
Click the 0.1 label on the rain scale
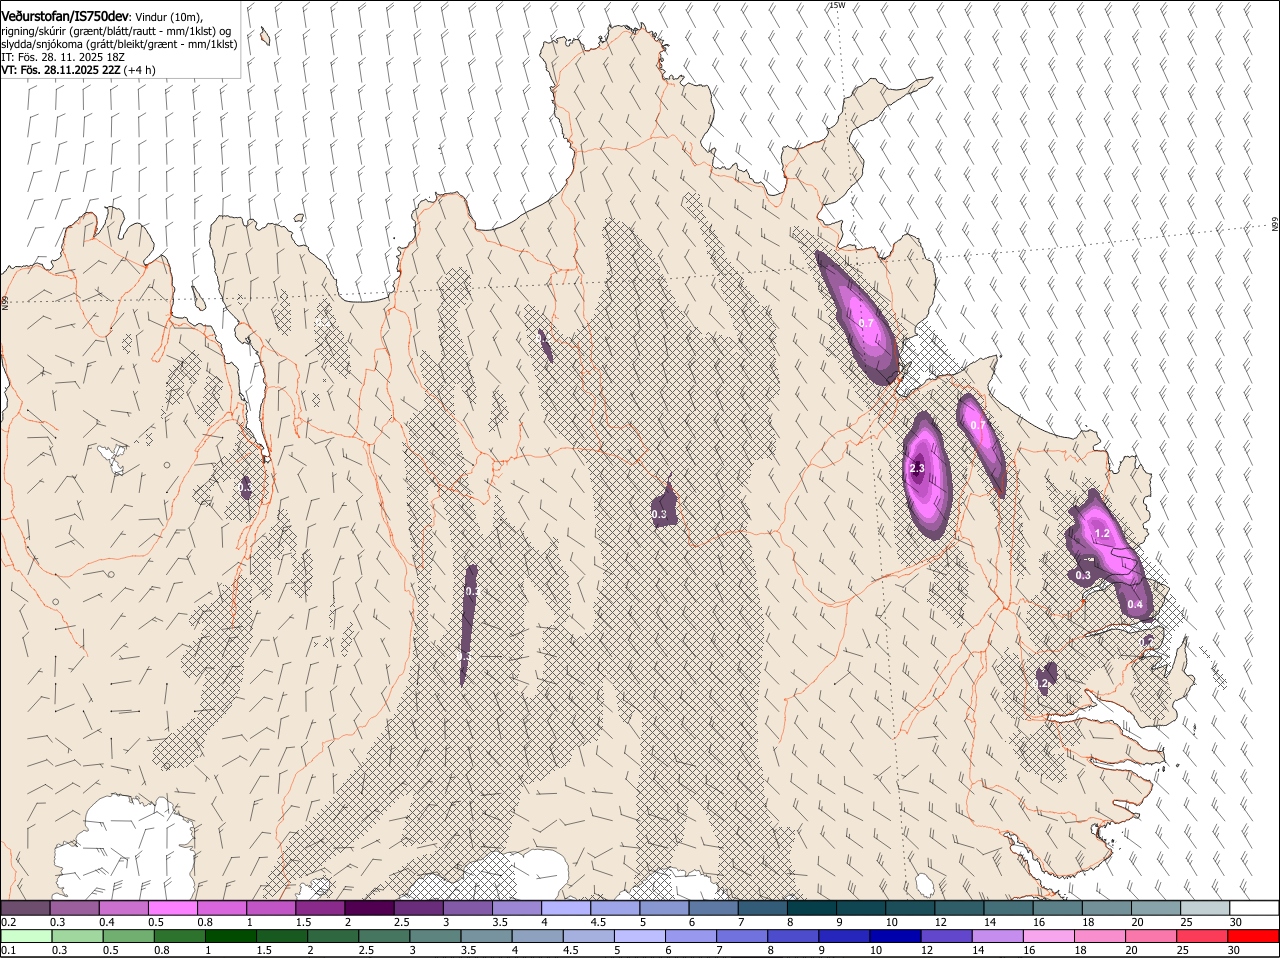(x=8, y=950)
